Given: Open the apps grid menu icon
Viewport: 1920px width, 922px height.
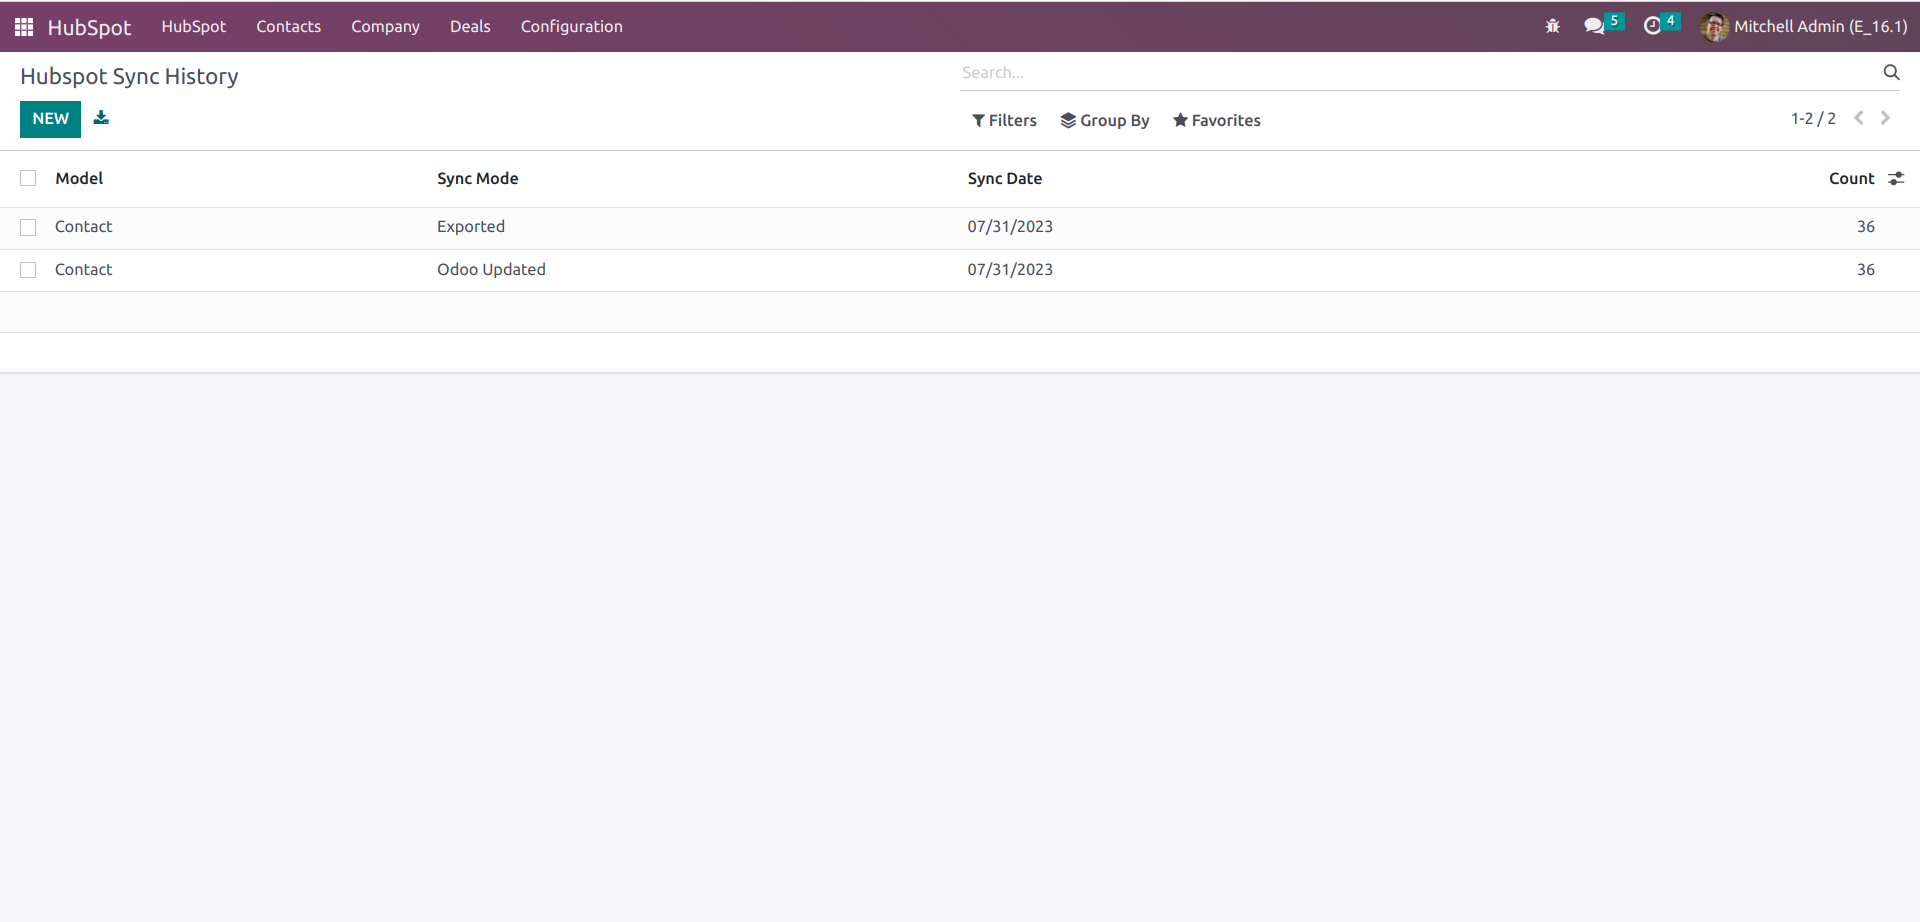Looking at the screenshot, I should (x=24, y=27).
